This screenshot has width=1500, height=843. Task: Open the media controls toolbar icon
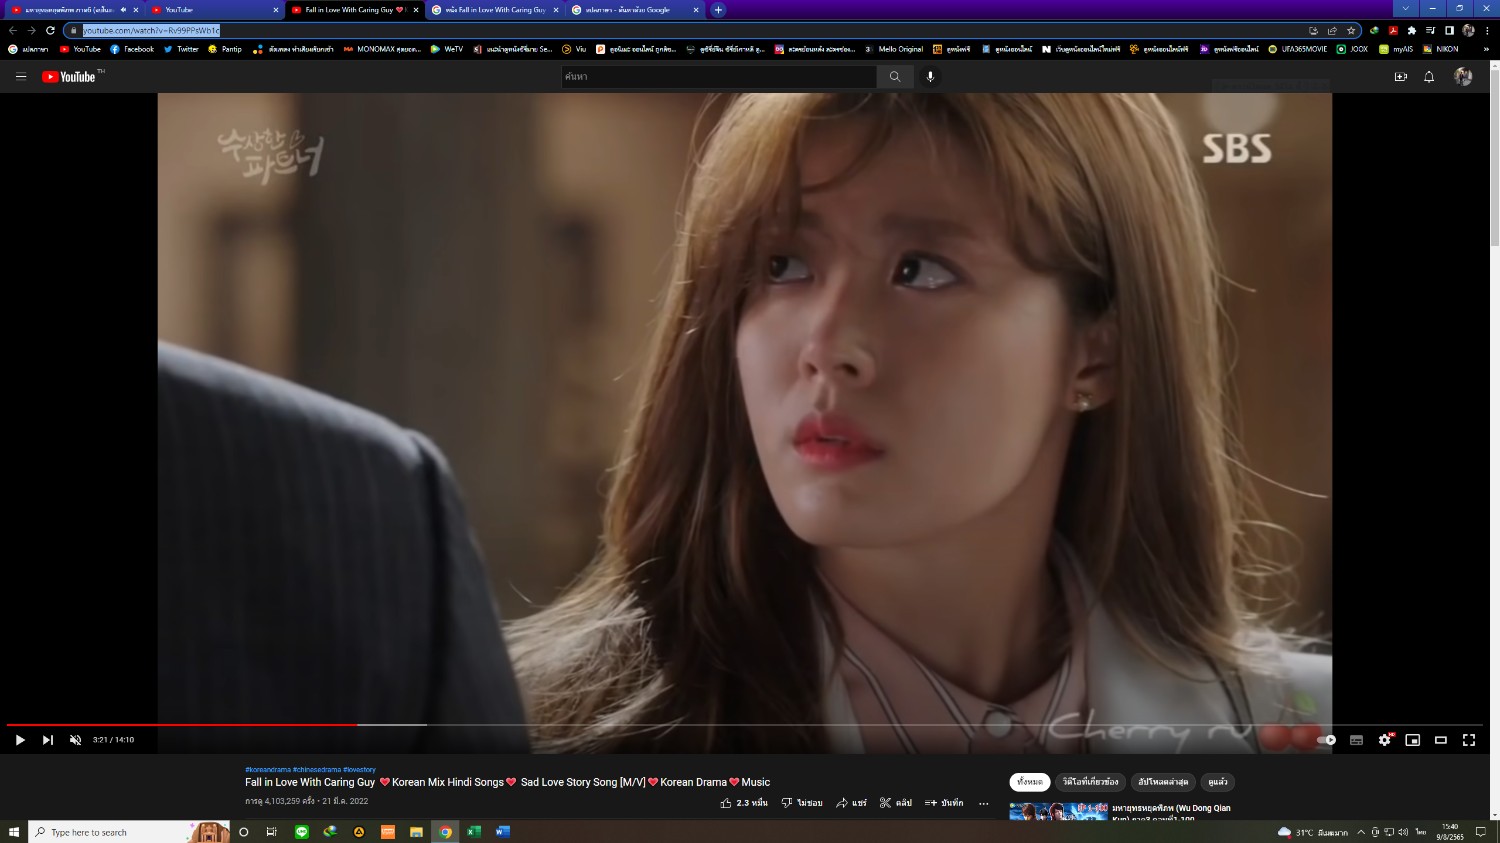pos(1430,30)
